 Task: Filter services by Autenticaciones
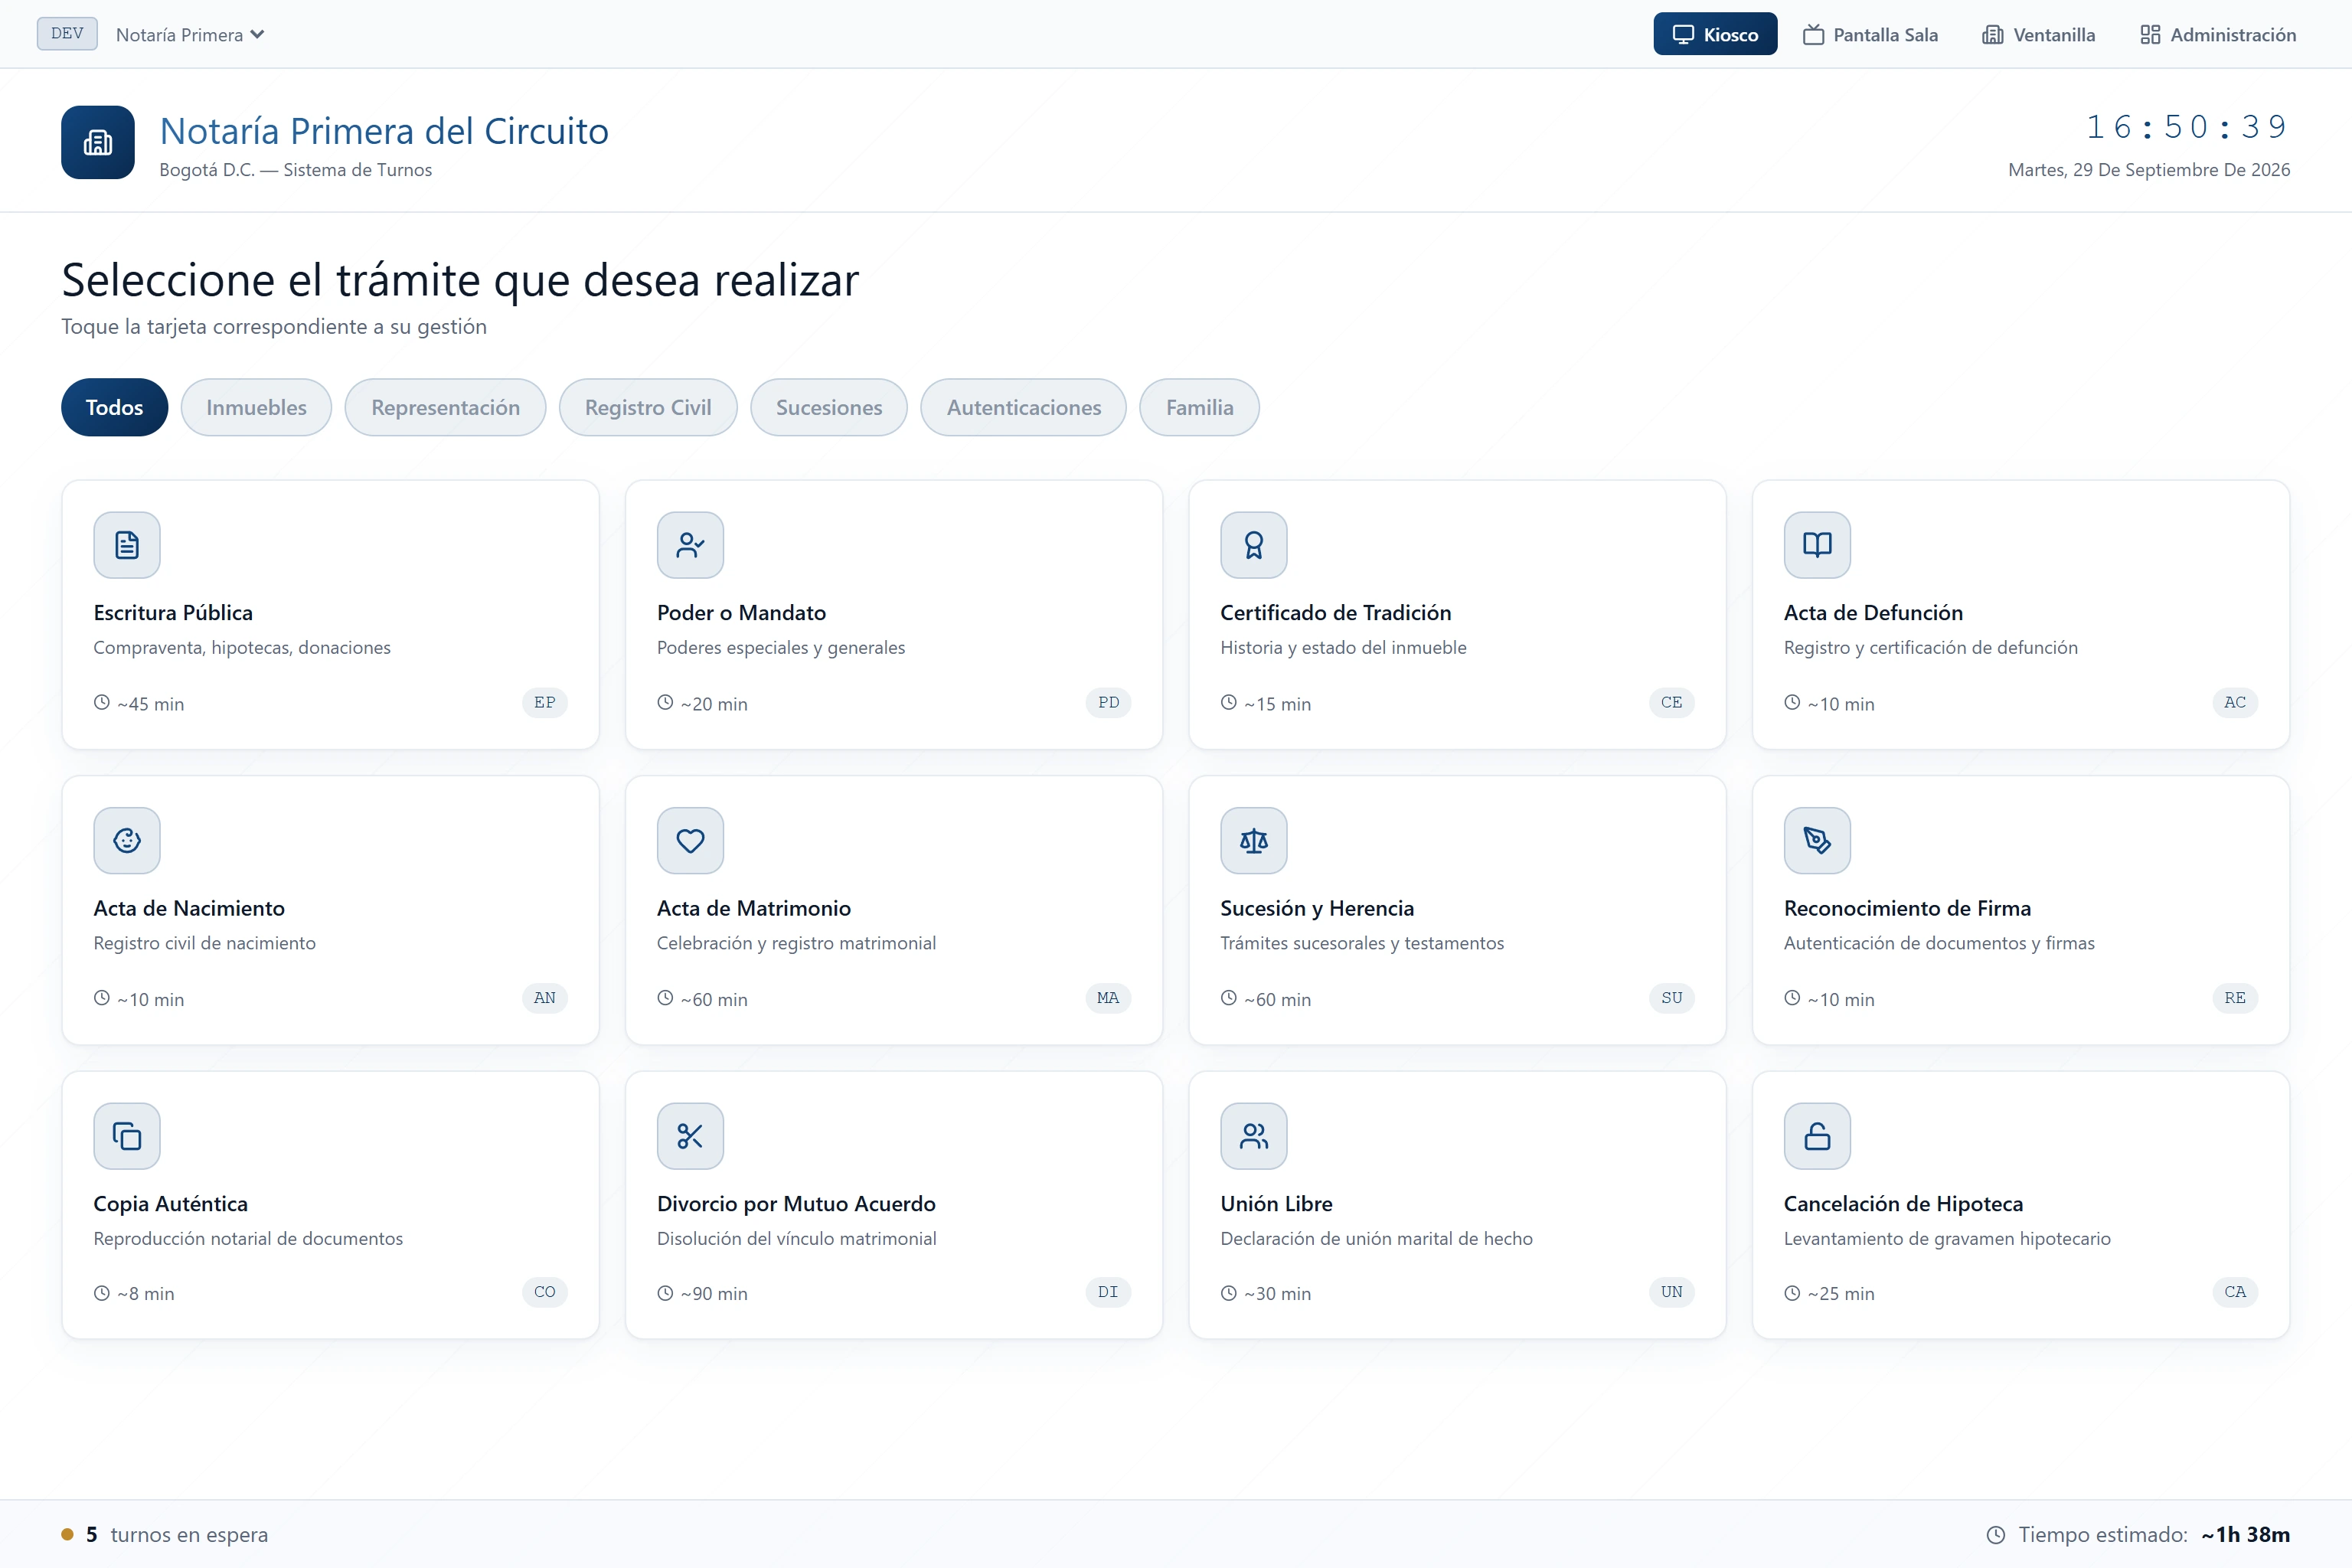(x=1023, y=407)
